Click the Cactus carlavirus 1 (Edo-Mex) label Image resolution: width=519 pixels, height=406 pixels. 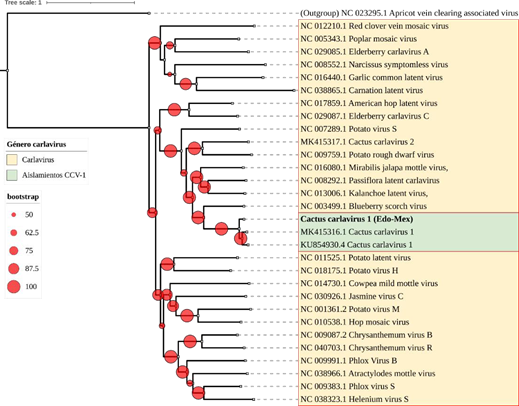[x=357, y=219]
